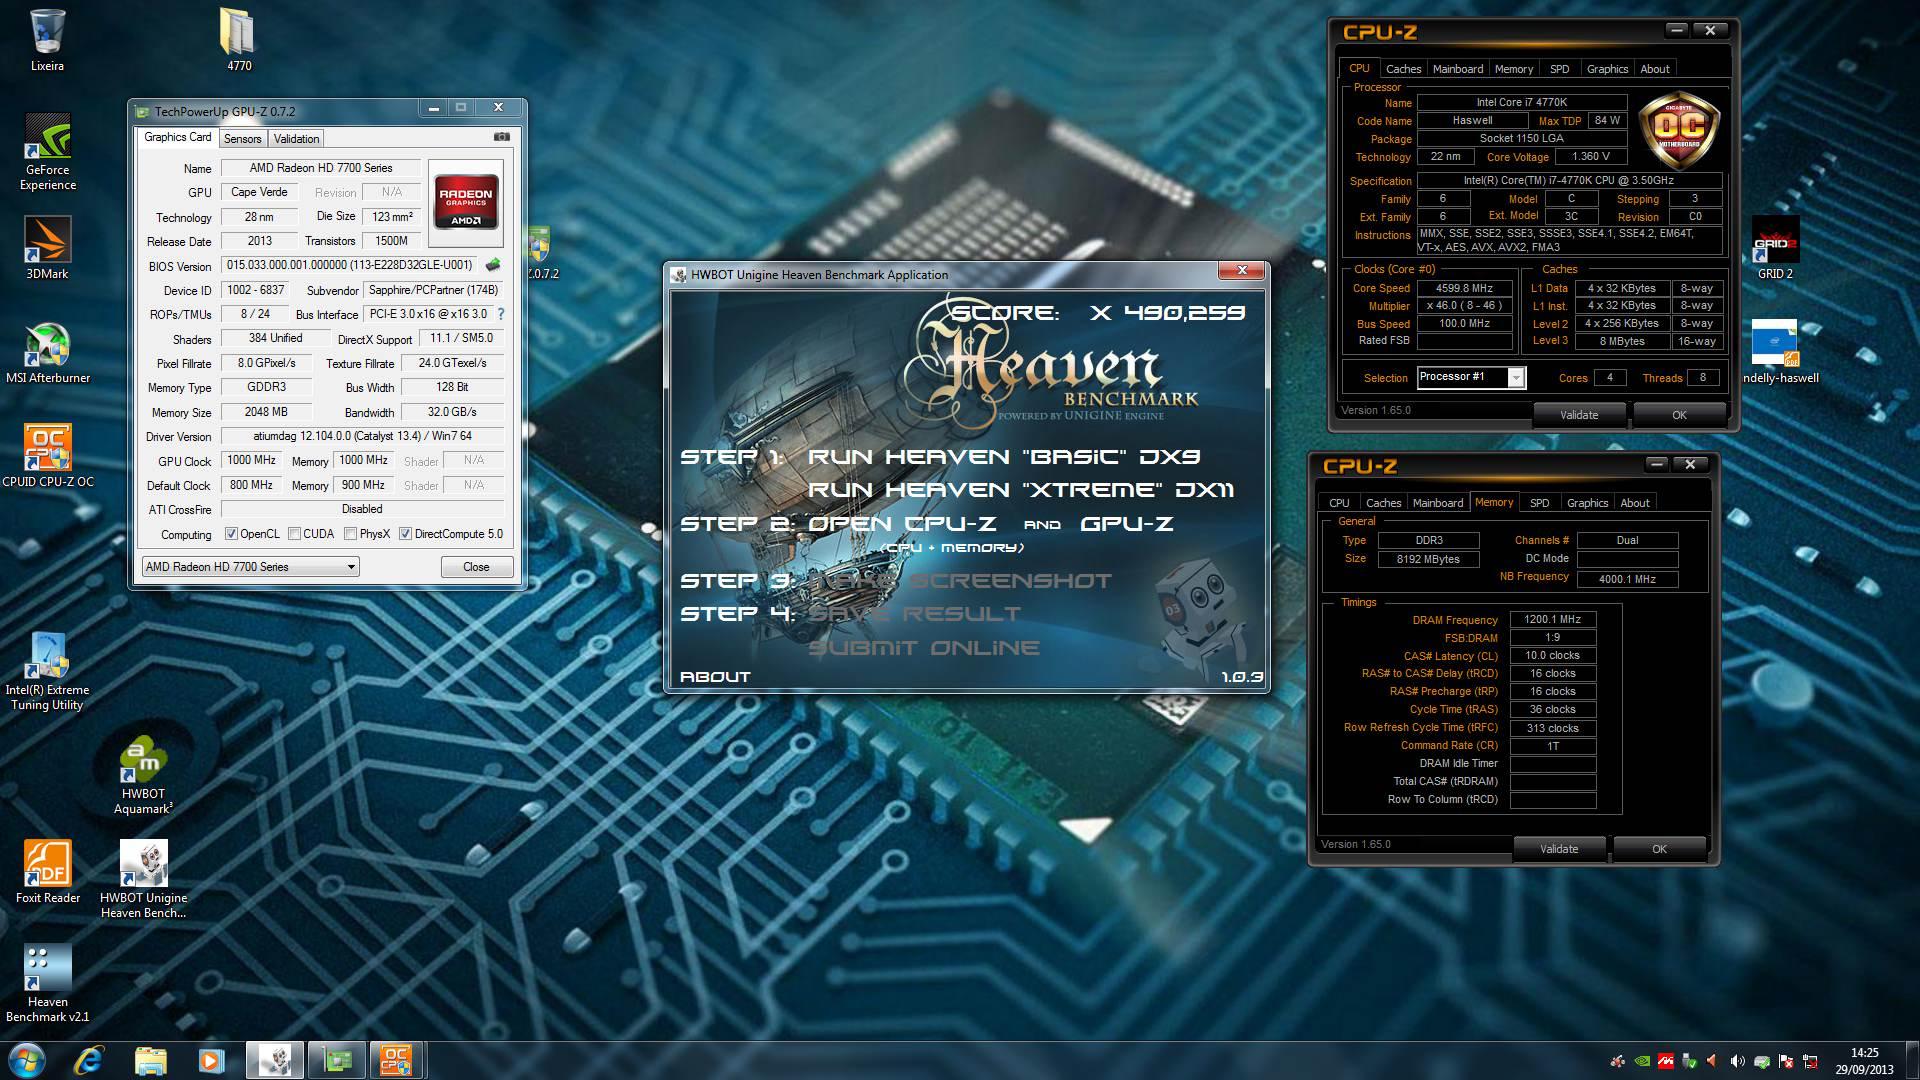Click the volume speaker tray icon
The height and width of the screenshot is (1080, 1920).
point(1737,1061)
